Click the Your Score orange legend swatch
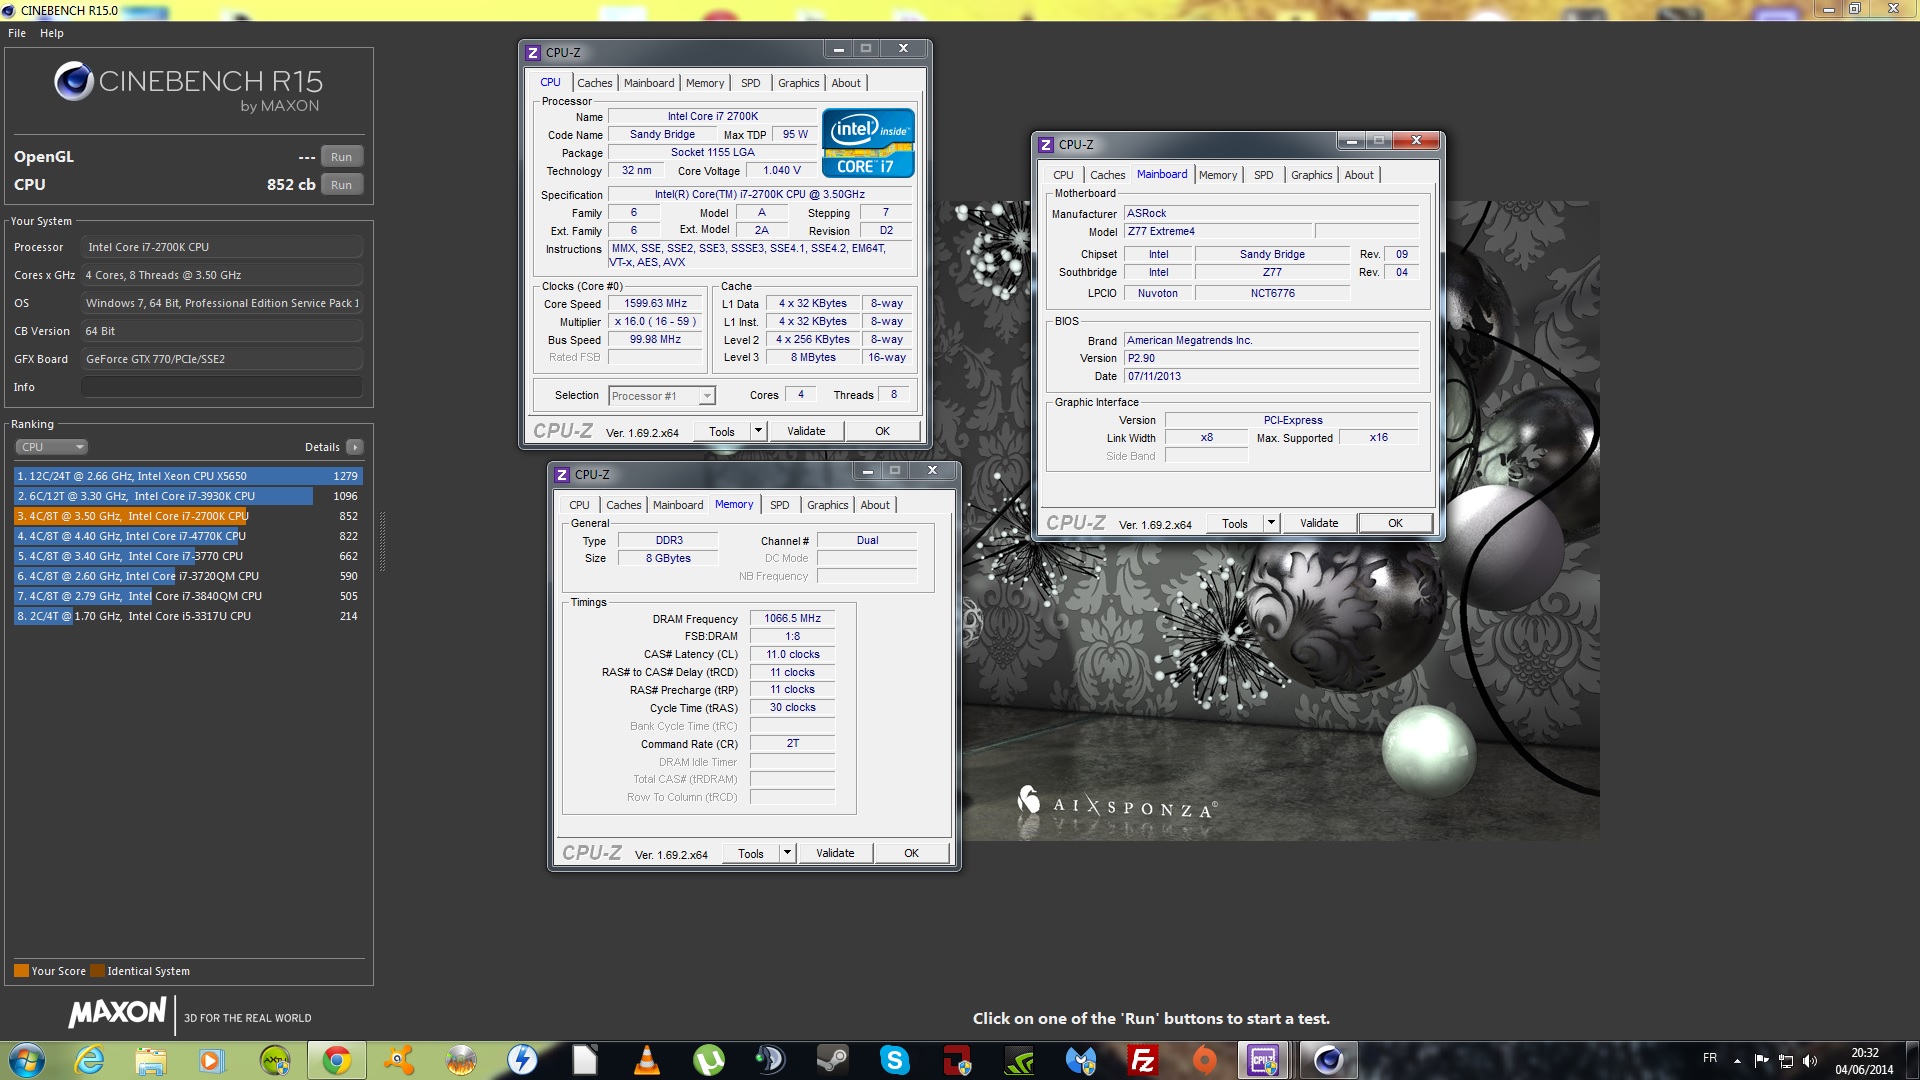The image size is (1920, 1080). (21, 971)
